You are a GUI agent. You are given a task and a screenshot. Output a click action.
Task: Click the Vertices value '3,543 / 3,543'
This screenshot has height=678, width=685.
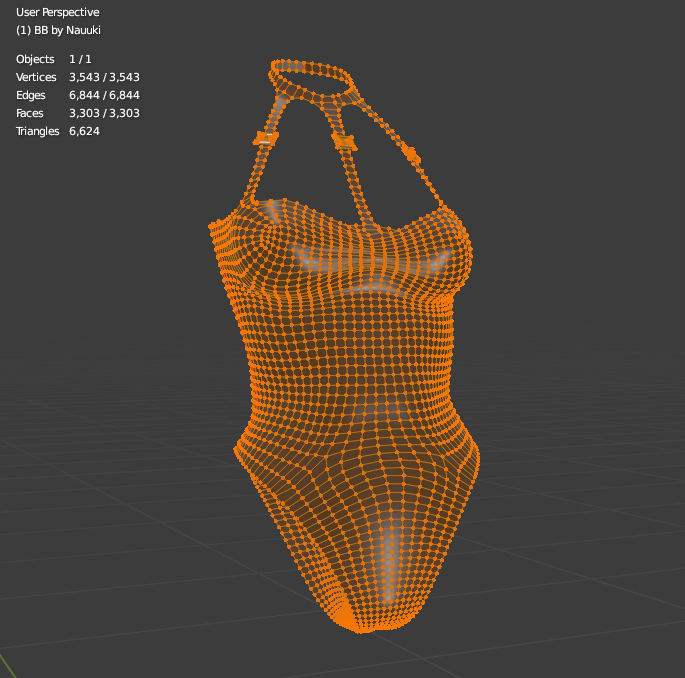pyautogui.click(x=104, y=77)
